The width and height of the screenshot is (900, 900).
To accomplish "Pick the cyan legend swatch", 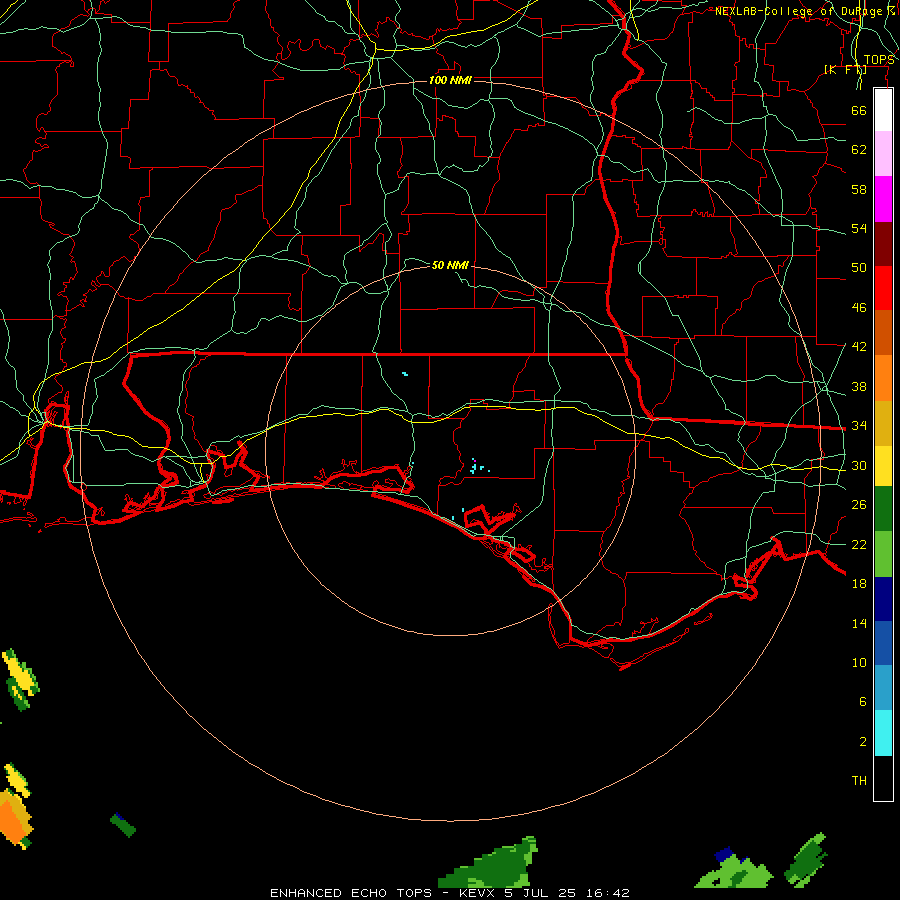I will point(883,733).
